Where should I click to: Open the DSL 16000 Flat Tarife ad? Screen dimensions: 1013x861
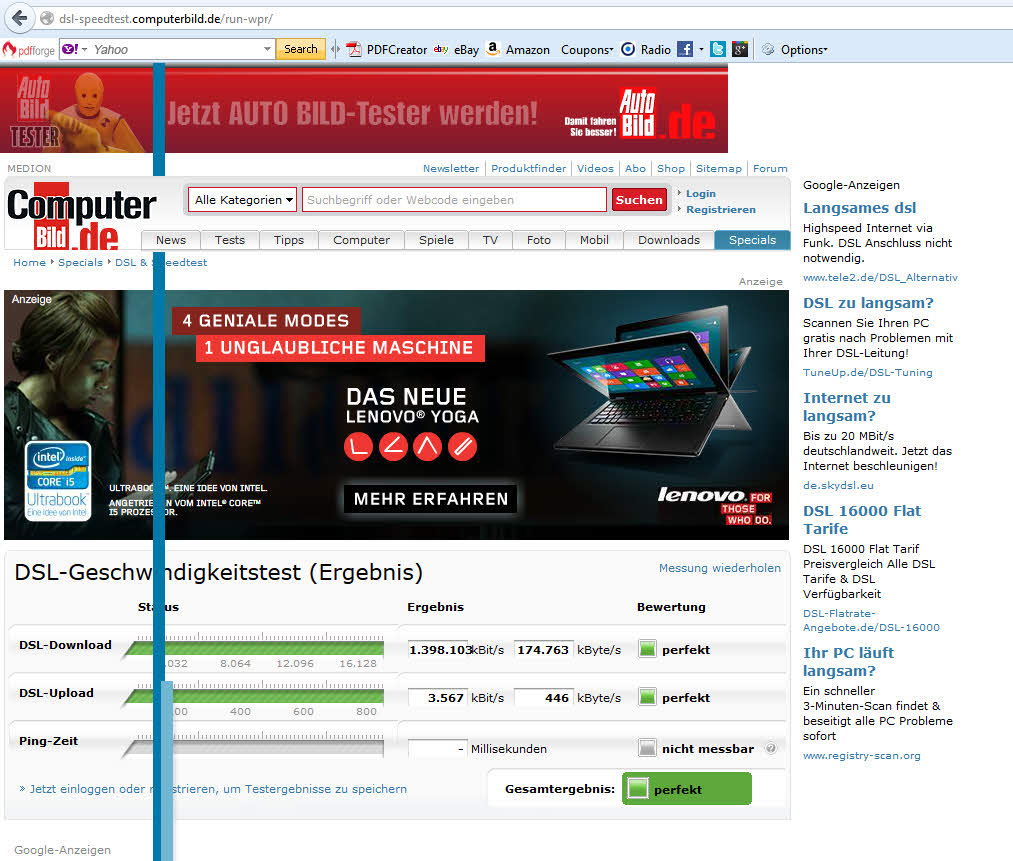(862, 520)
